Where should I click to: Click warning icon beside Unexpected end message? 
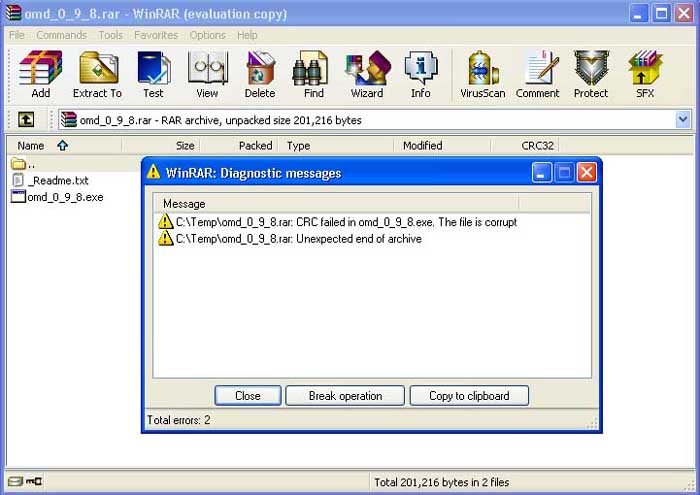point(166,238)
